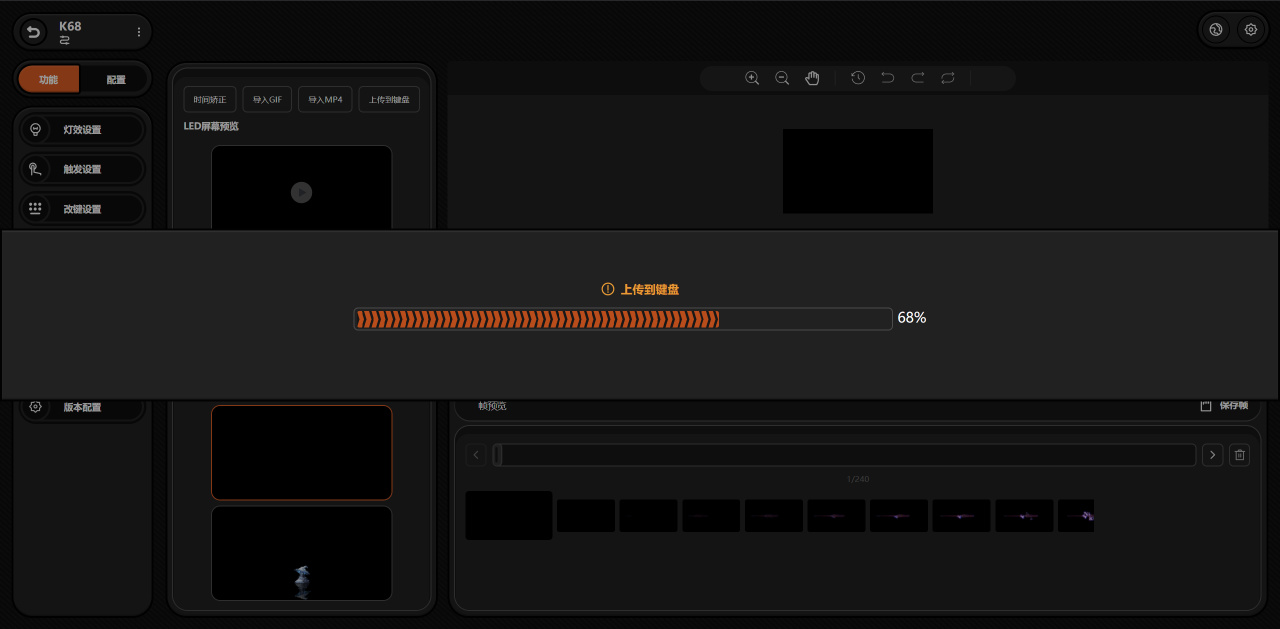Click the redo arrow in the toolbar

[x=917, y=78]
